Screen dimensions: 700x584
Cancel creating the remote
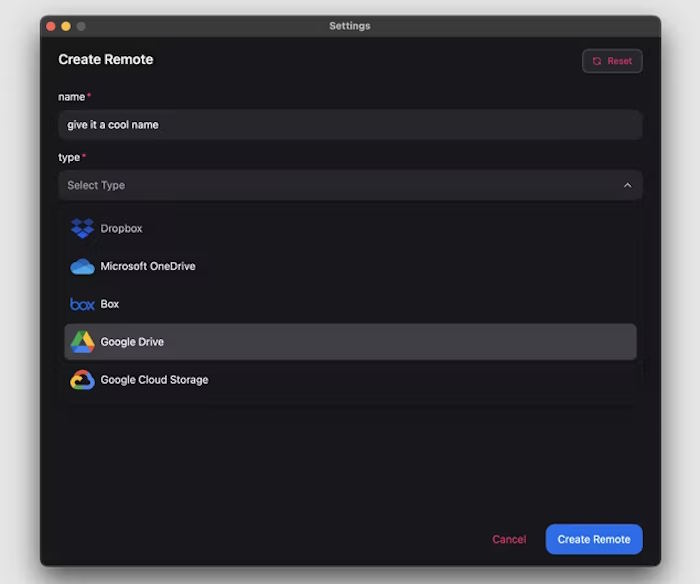[509, 539]
